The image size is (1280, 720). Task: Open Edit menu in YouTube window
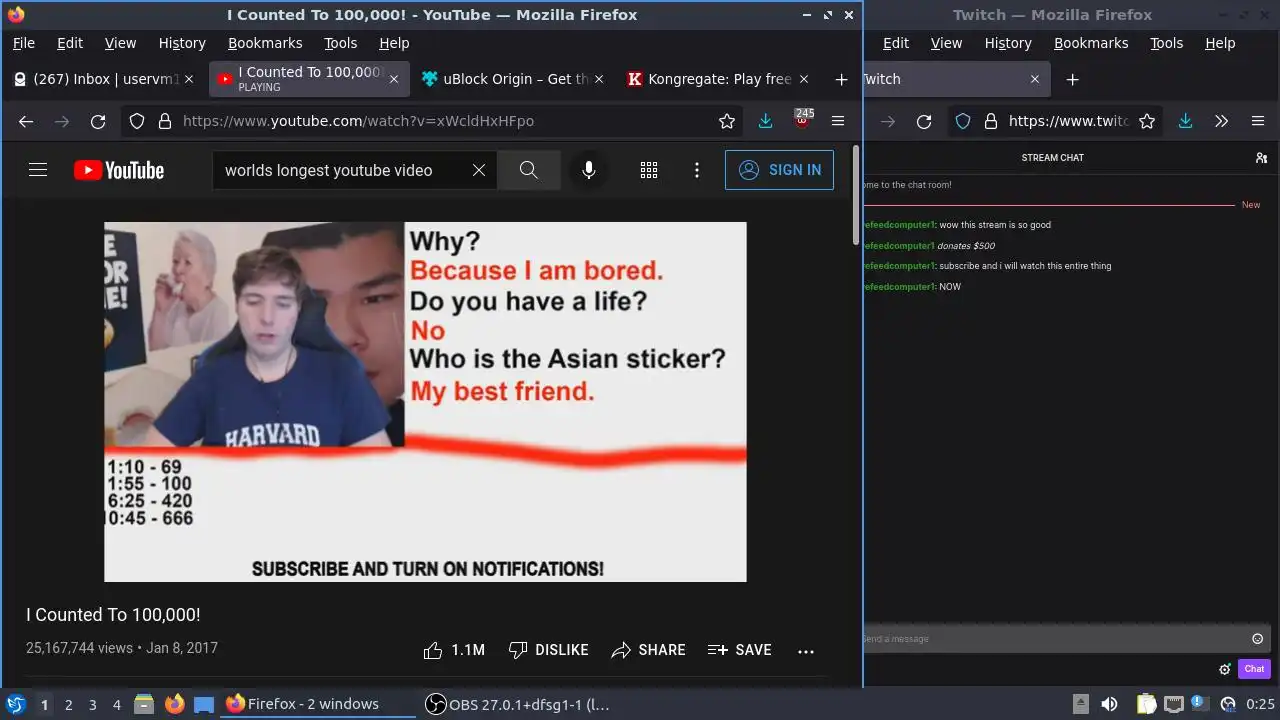click(70, 43)
